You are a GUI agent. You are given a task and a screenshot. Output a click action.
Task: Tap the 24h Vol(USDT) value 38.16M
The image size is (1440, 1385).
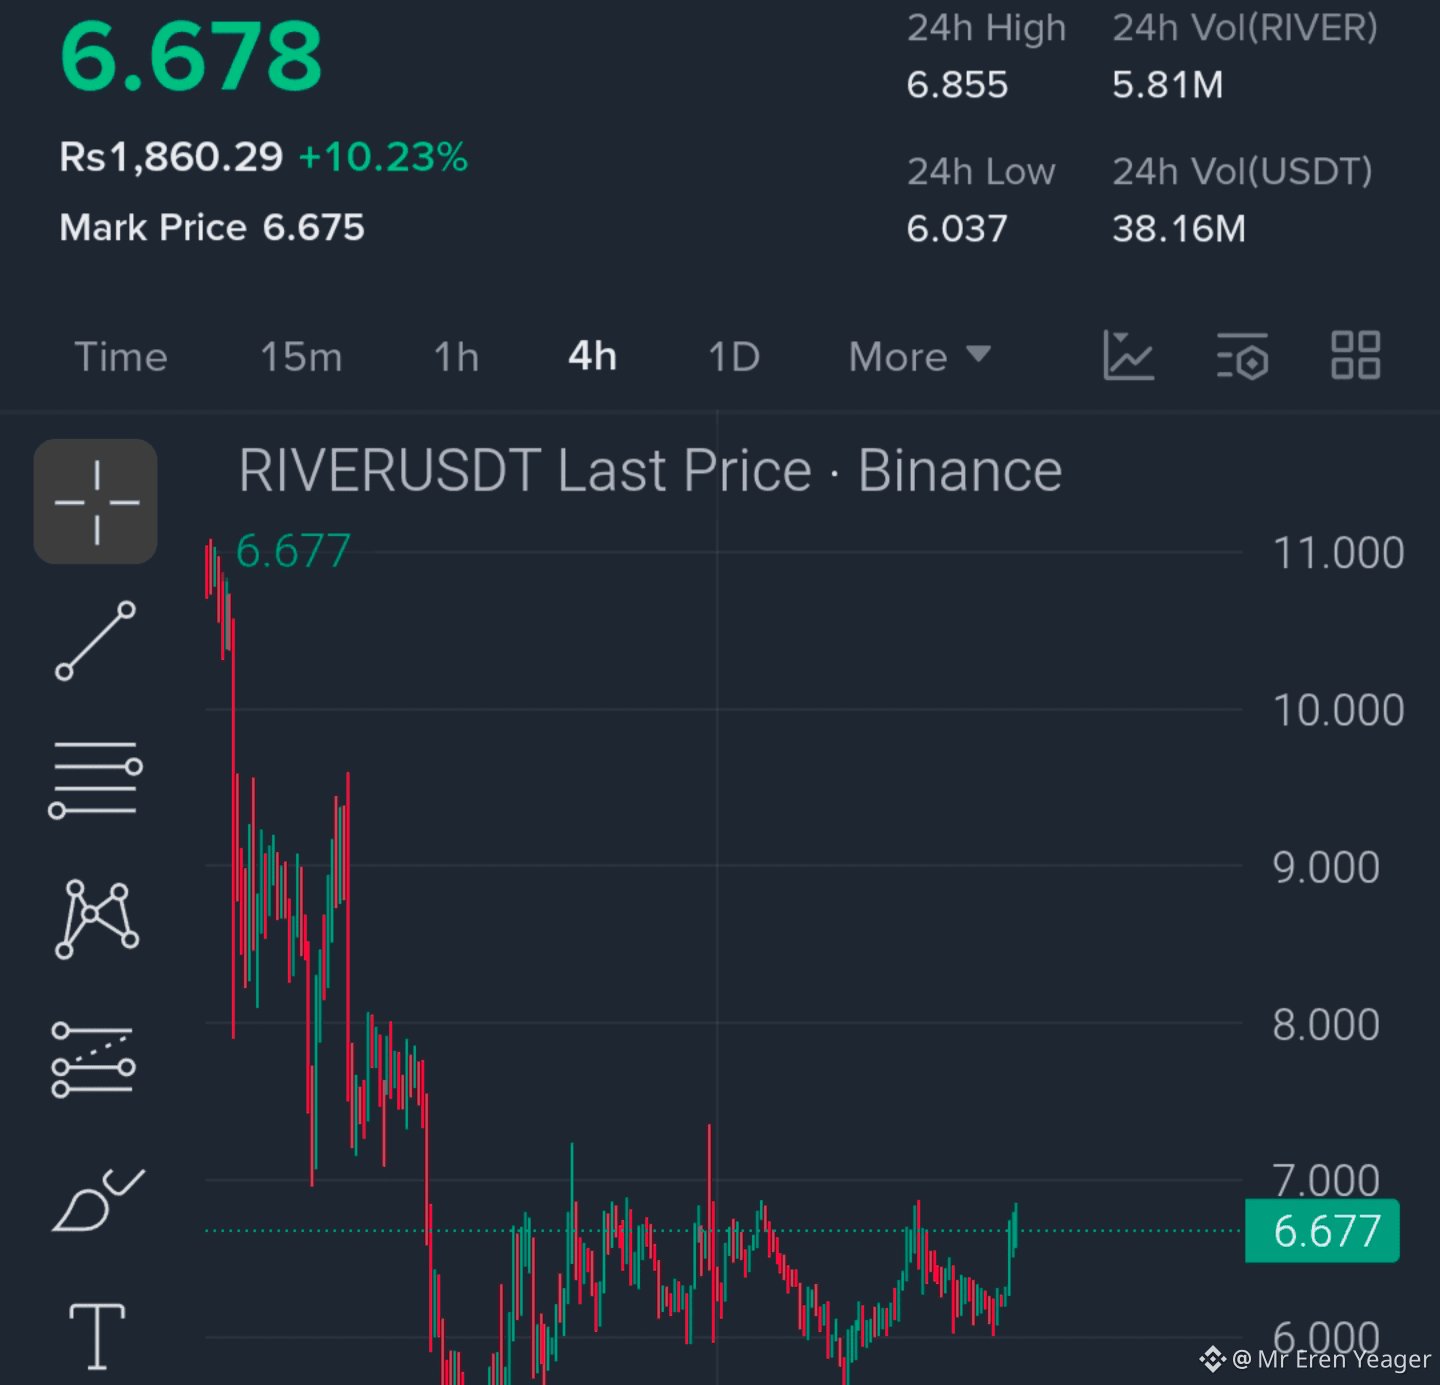pyautogui.click(x=1179, y=229)
